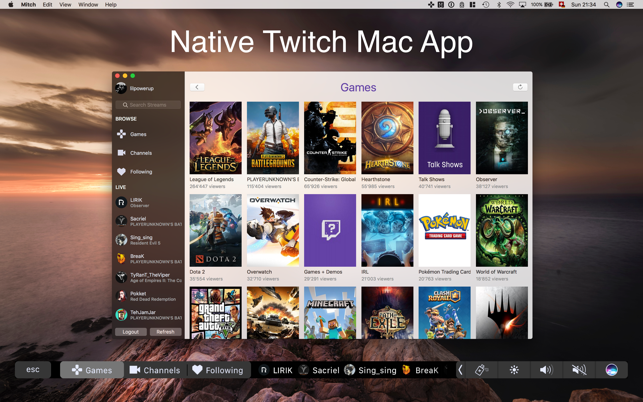Select the tank battle game cover
Viewport: 643px width, 402px height.
pyautogui.click(x=273, y=313)
